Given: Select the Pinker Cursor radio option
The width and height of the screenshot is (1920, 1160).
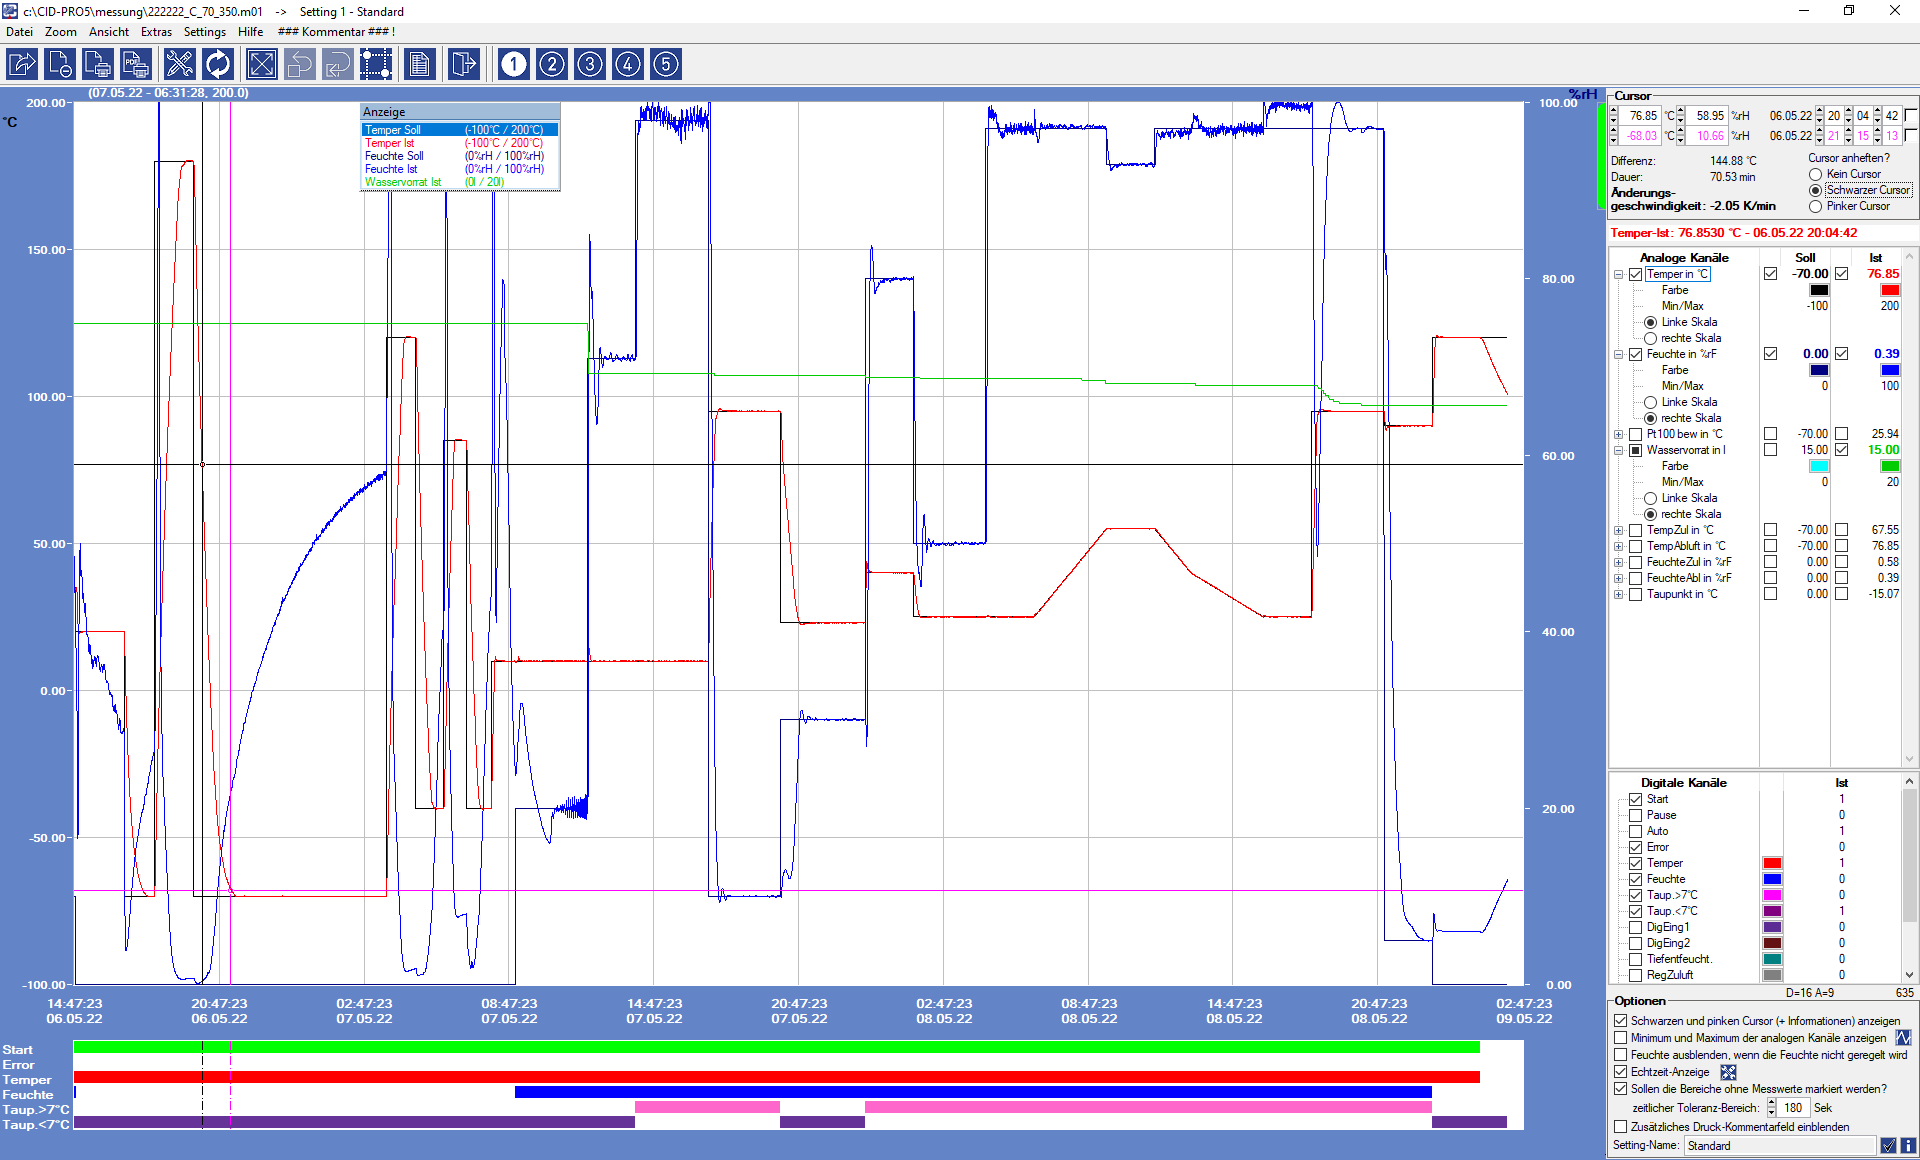Looking at the screenshot, I should 1815,206.
